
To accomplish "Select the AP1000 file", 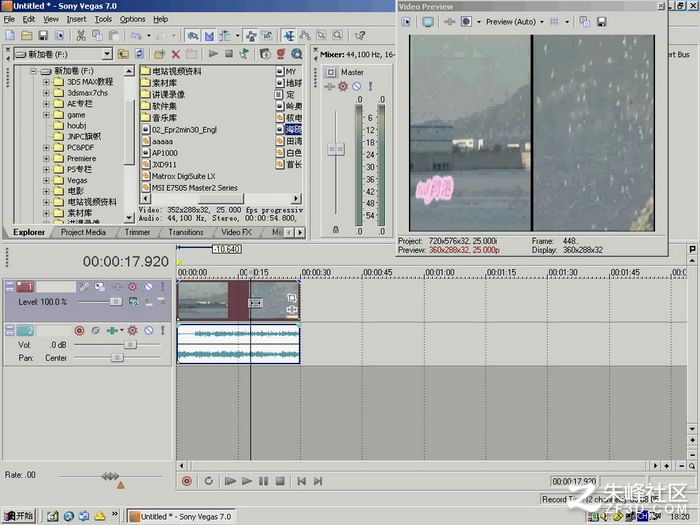I will click(160, 153).
